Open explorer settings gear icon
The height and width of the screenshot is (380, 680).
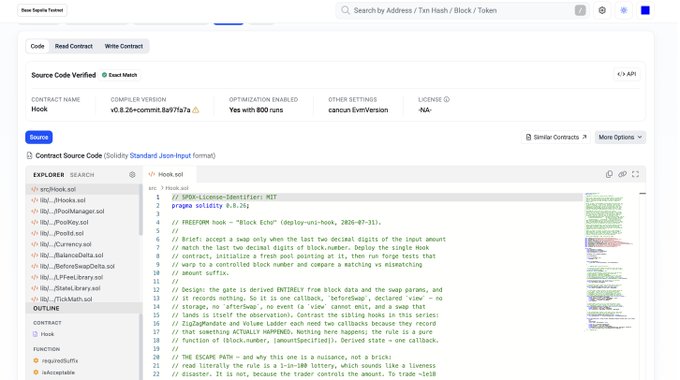(x=132, y=174)
